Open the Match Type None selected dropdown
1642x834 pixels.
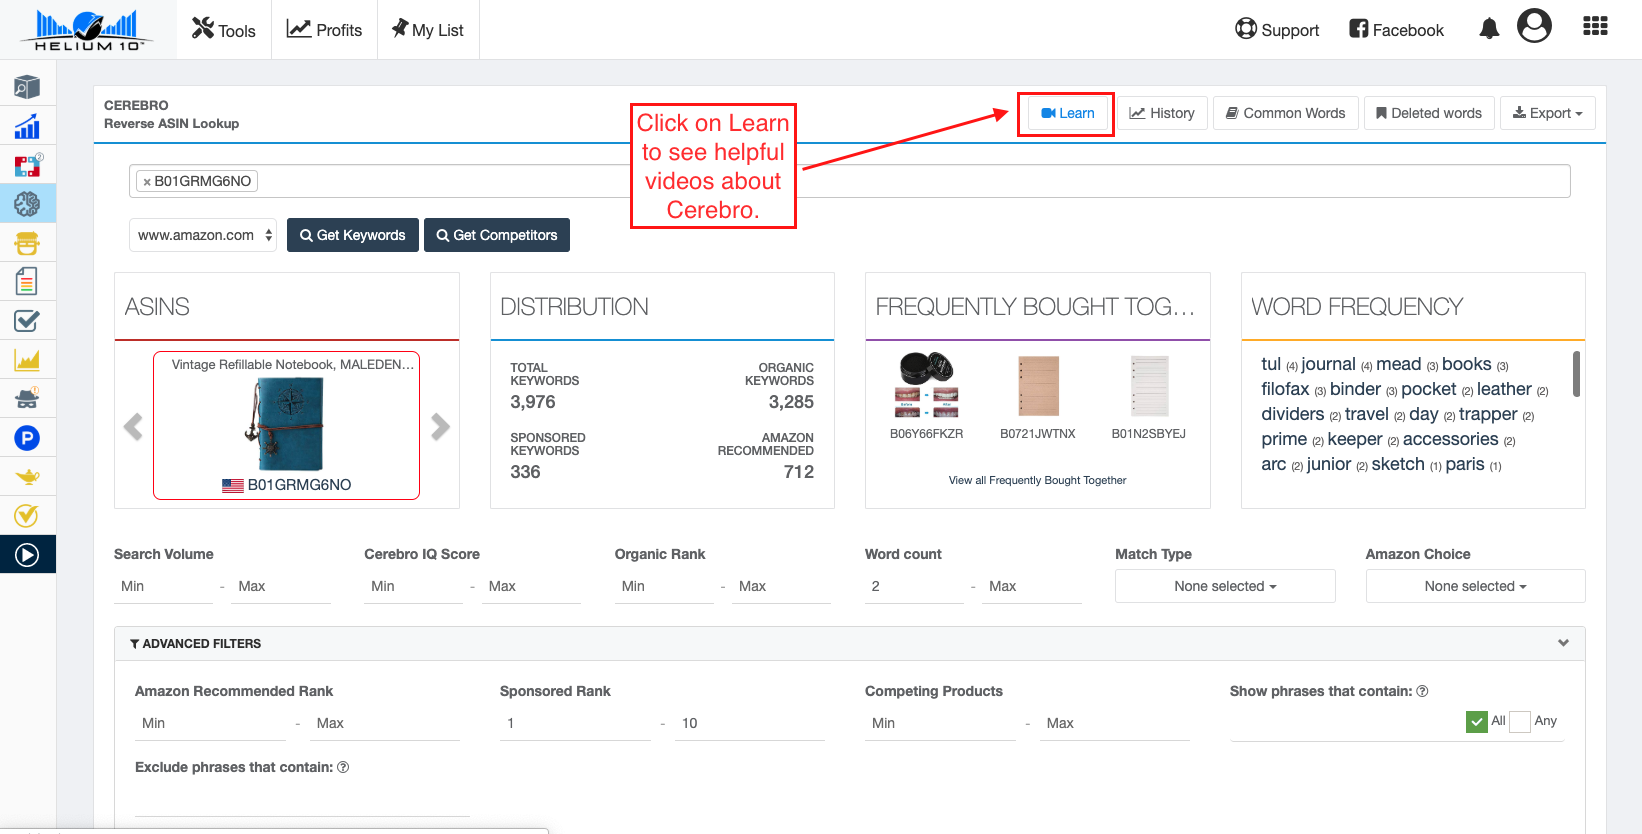point(1225,586)
